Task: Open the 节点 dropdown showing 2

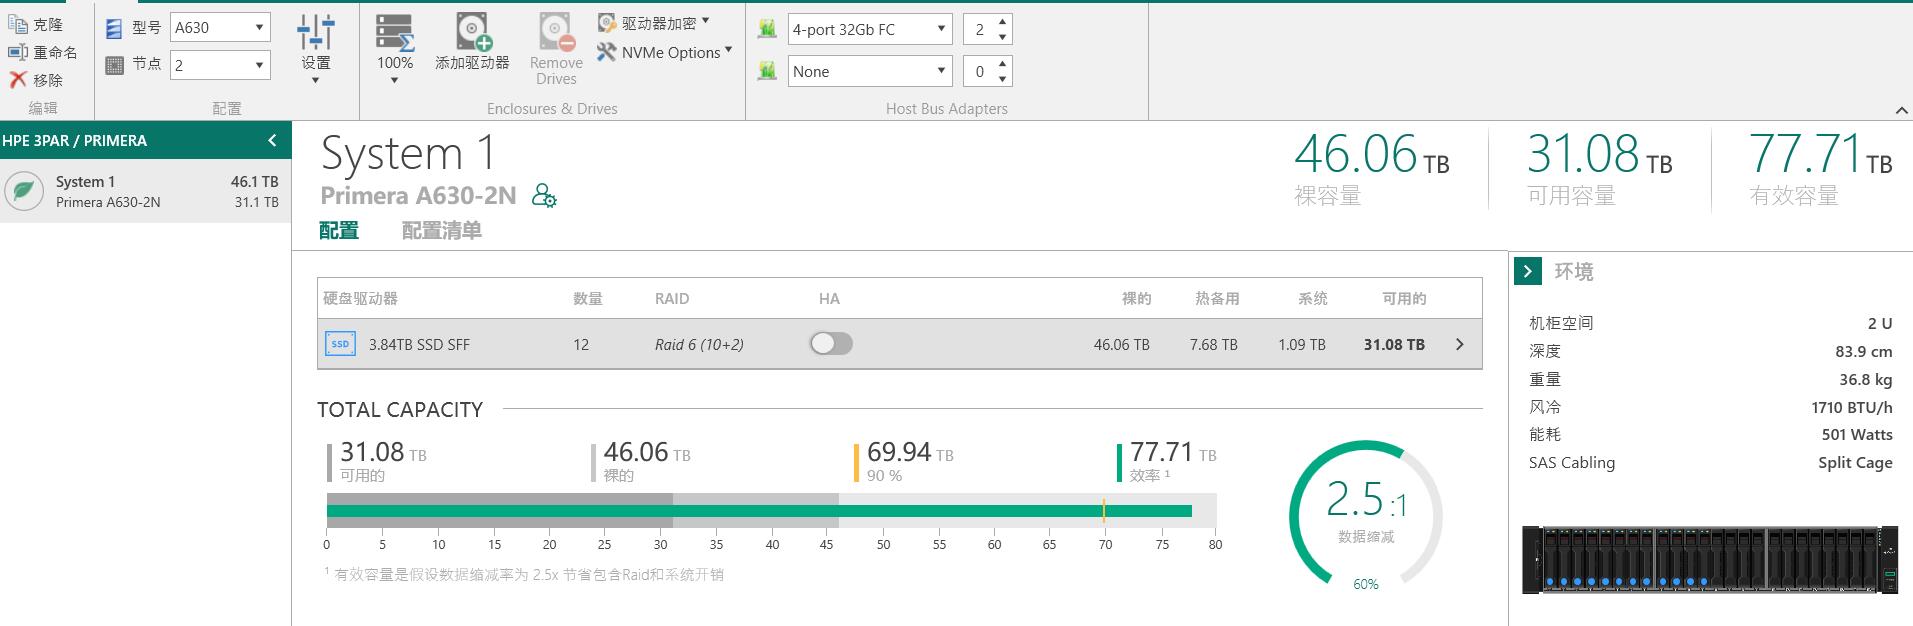Action: pyautogui.click(x=221, y=65)
